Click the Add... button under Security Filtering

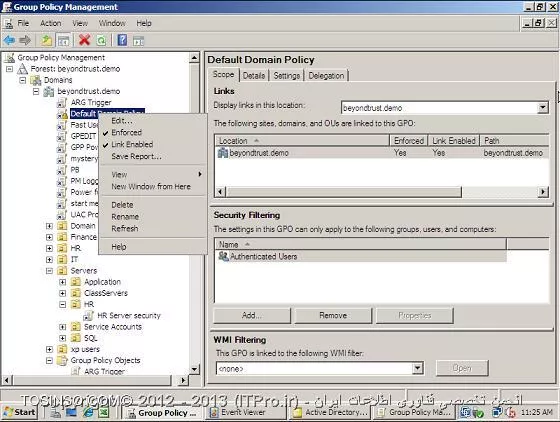[x=252, y=316]
